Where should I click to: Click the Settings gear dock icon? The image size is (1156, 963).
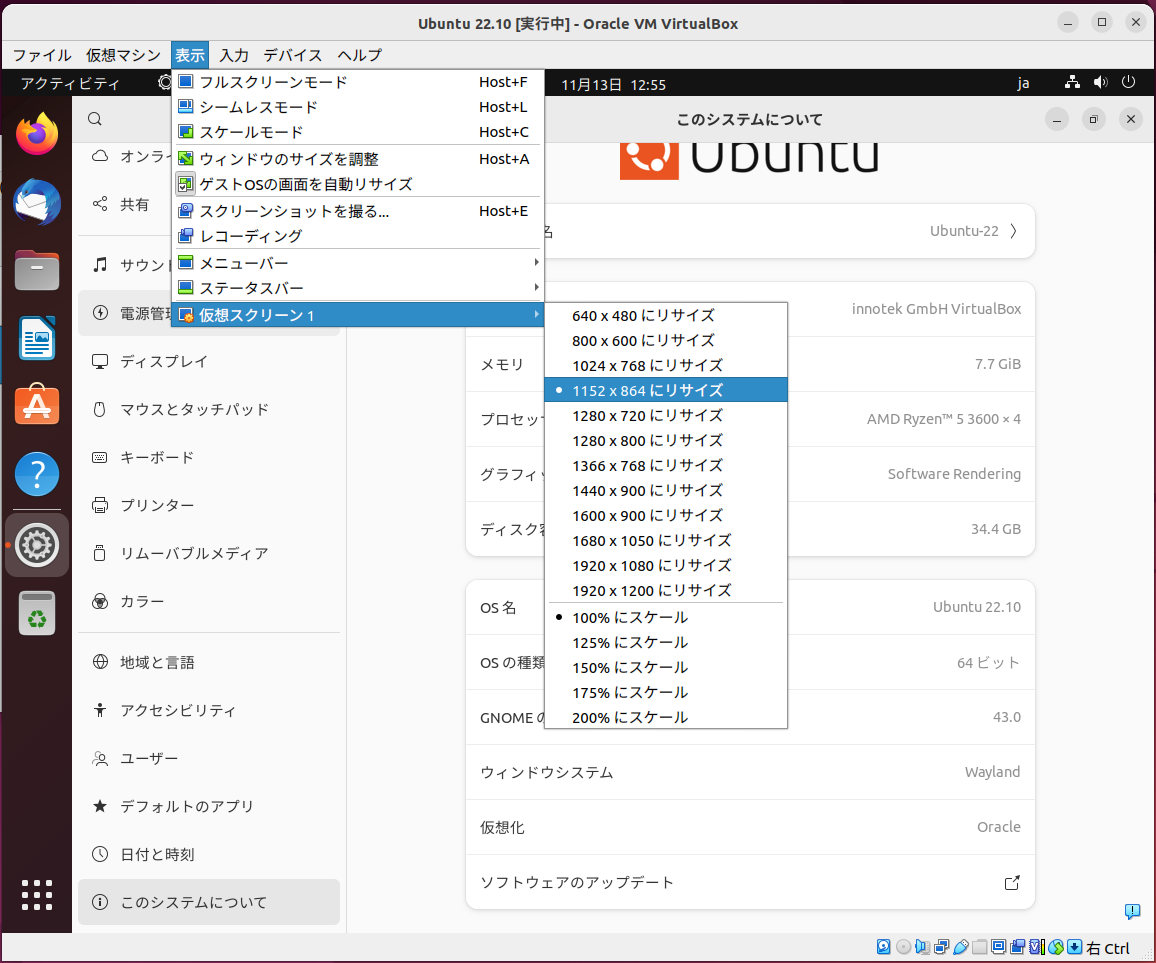coord(37,546)
